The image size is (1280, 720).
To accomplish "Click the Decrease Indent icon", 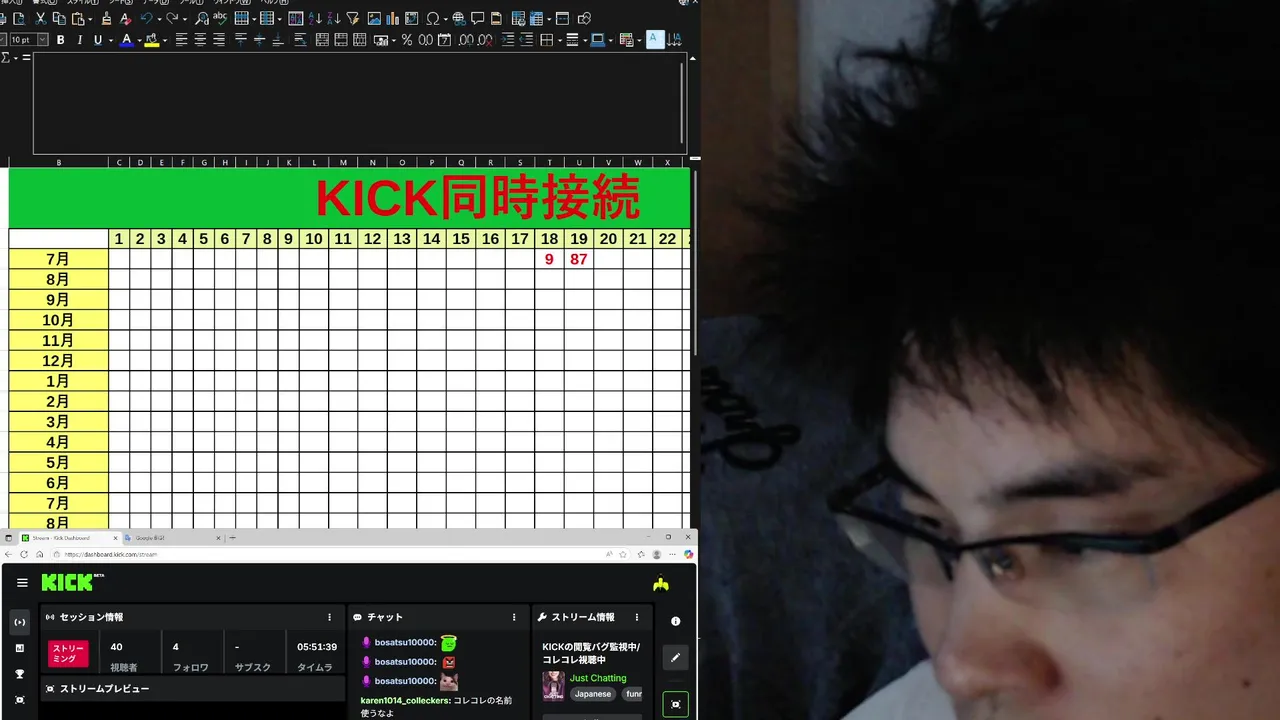I will [x=526, y=40].
